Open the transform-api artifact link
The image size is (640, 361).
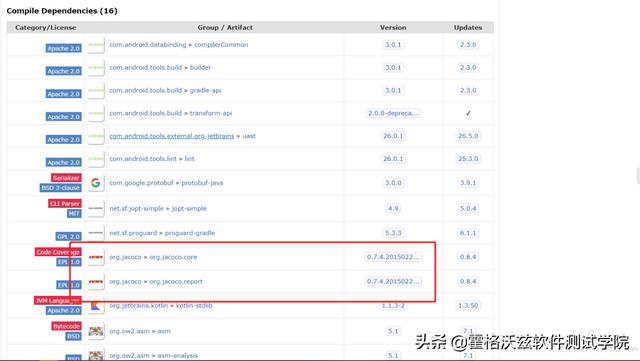point(211,113)
